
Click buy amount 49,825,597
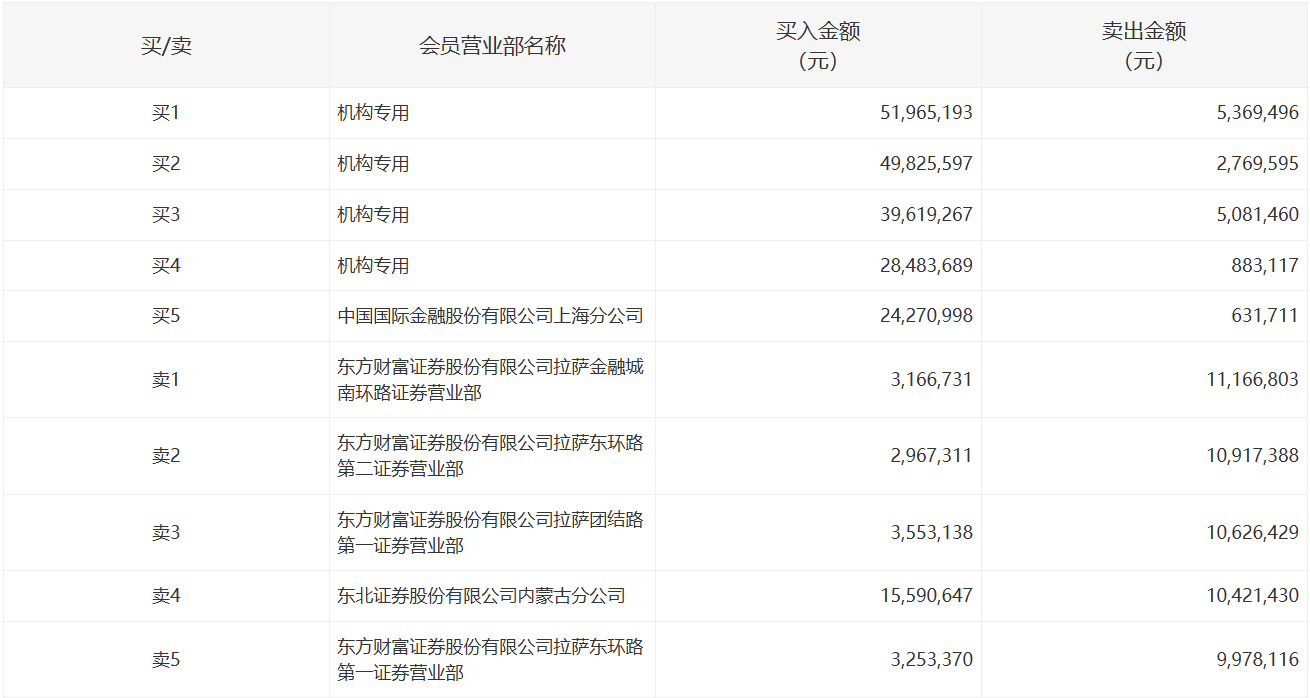pos(926,164)
